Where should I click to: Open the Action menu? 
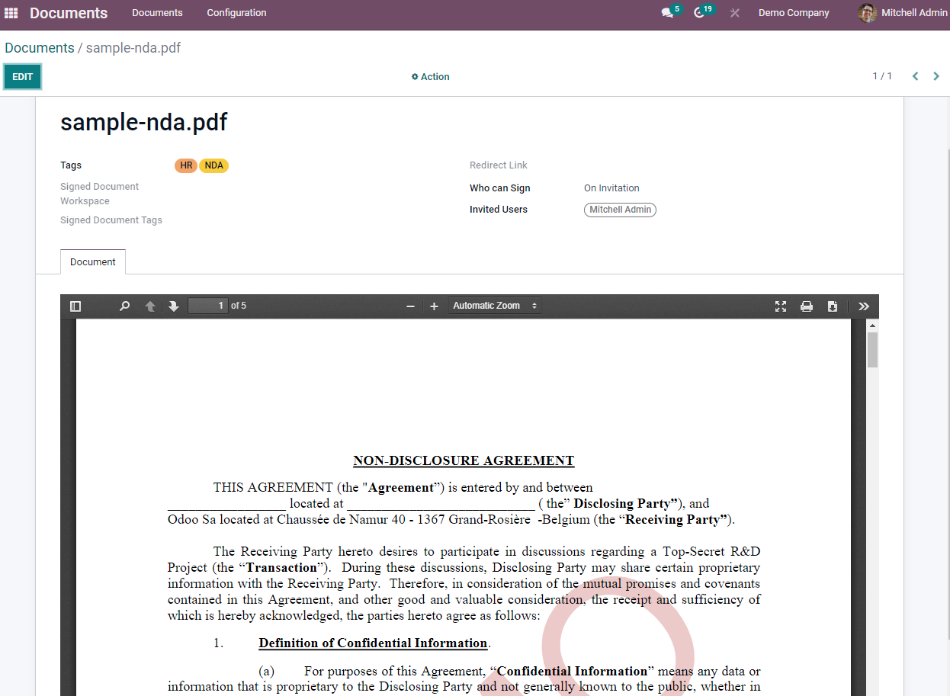click(430, 76)
